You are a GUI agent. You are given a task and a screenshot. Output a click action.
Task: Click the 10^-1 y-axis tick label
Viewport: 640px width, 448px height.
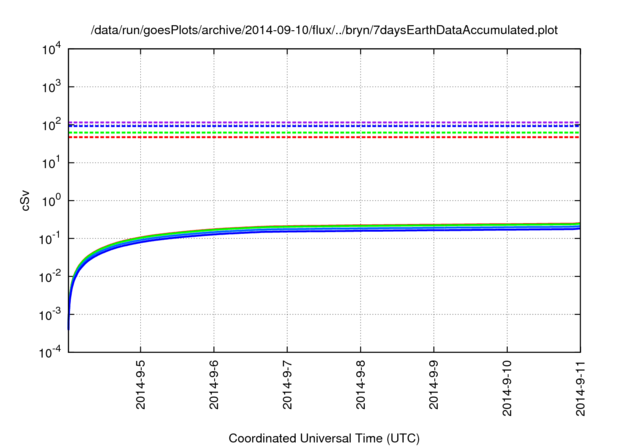(x=50, y=239)
